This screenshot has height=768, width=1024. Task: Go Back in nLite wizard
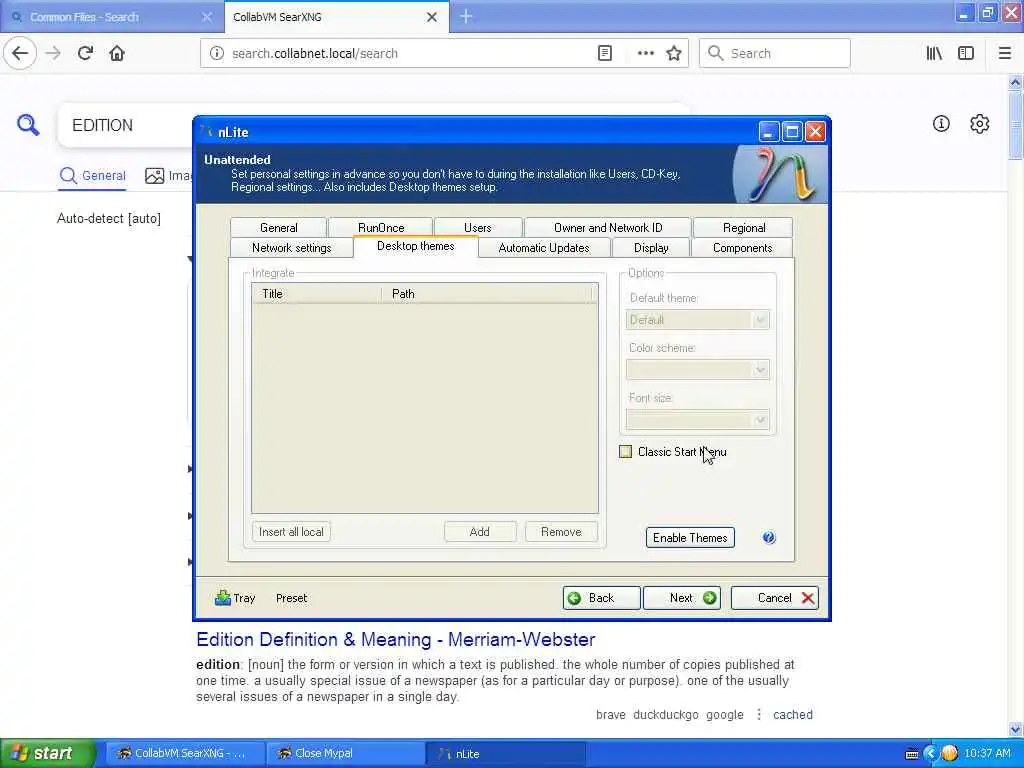click(x=601, y=598)
